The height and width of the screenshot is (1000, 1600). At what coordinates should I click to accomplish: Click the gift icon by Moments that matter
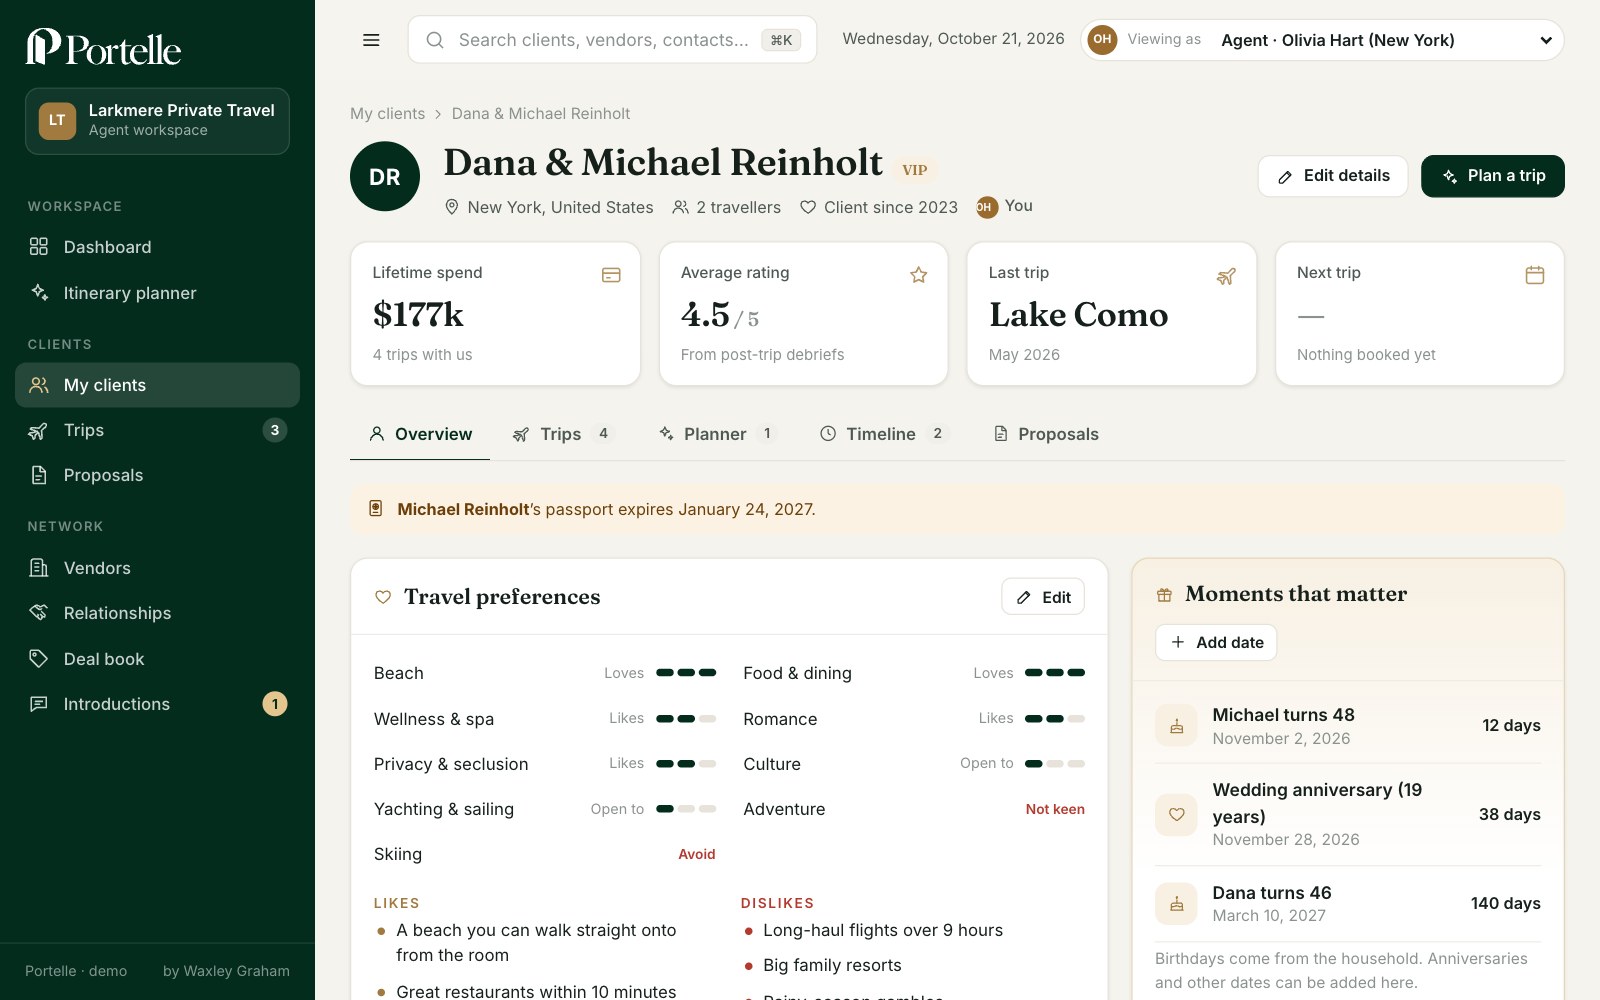point(1164,595)
